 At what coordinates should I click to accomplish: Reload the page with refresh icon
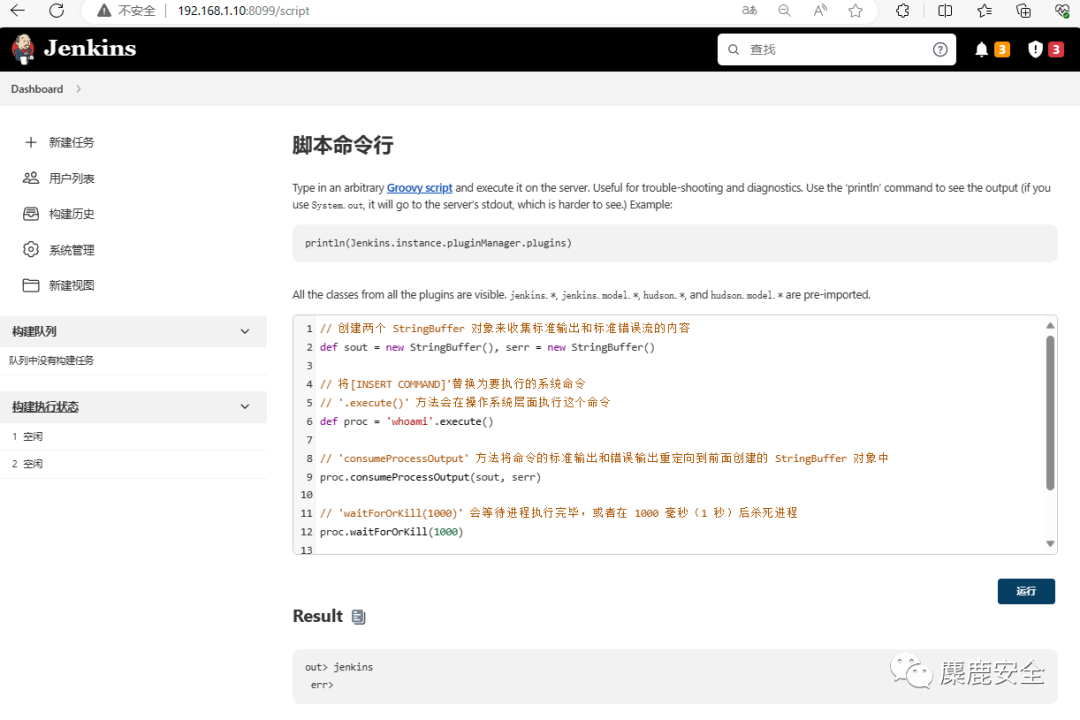[x=57, y=10]
